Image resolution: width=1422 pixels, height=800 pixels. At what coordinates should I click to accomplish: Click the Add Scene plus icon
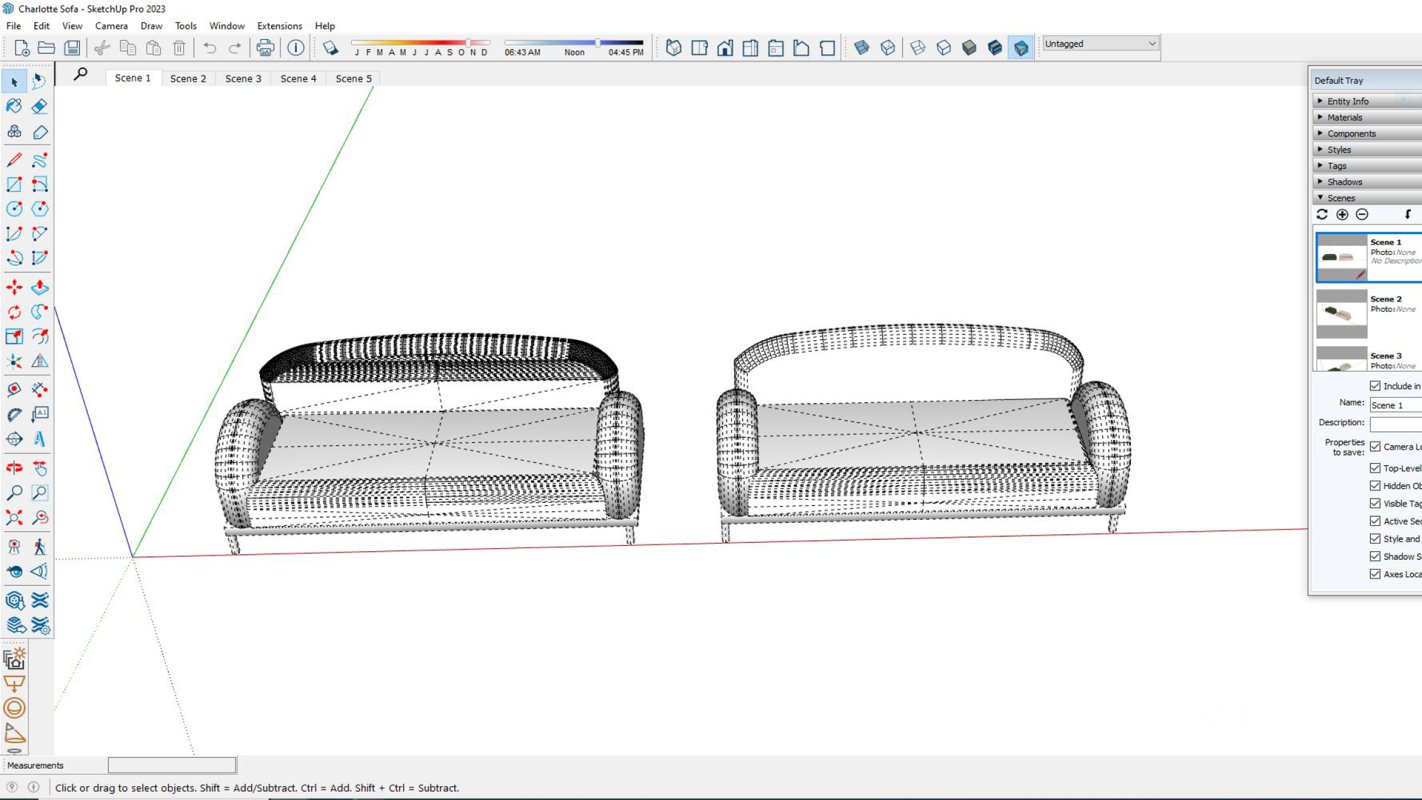[1342, 215]
